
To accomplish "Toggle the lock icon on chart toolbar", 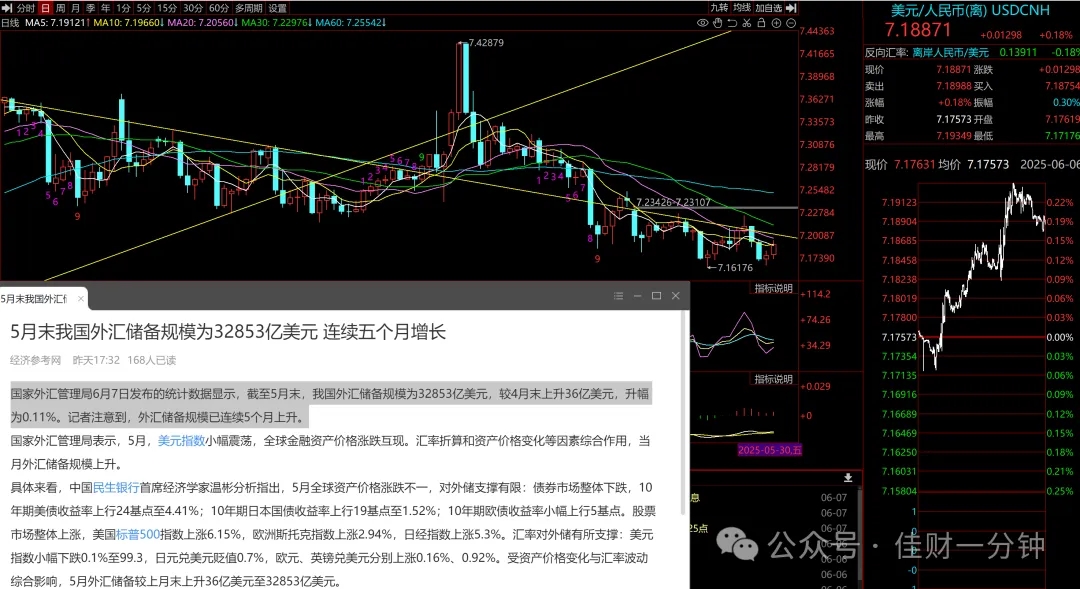I will coord(761,23).
